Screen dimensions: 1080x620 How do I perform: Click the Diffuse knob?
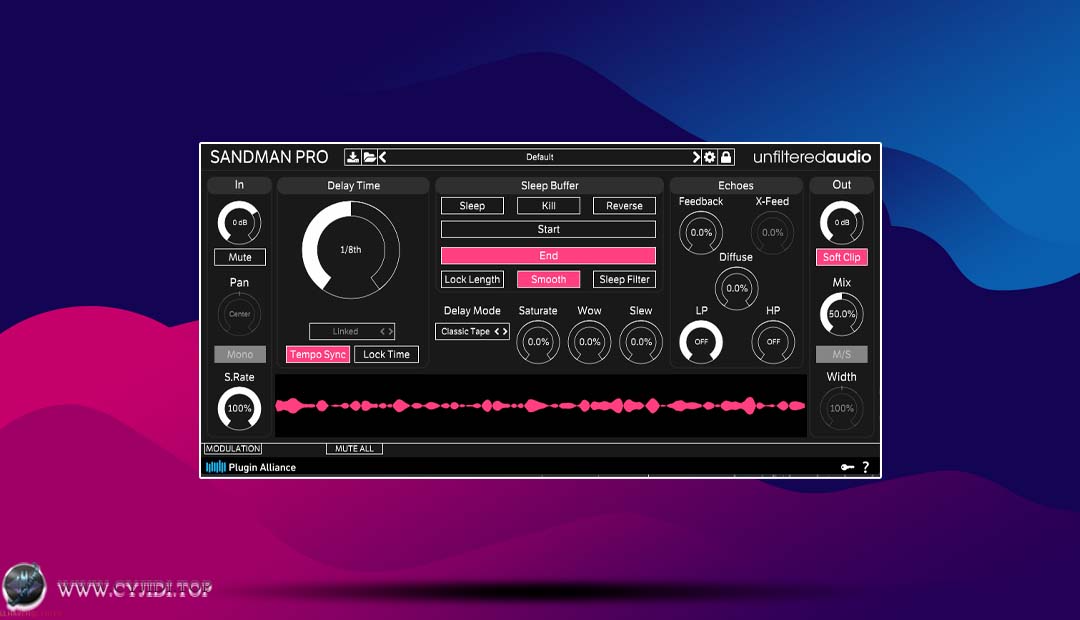pos(736,288)
